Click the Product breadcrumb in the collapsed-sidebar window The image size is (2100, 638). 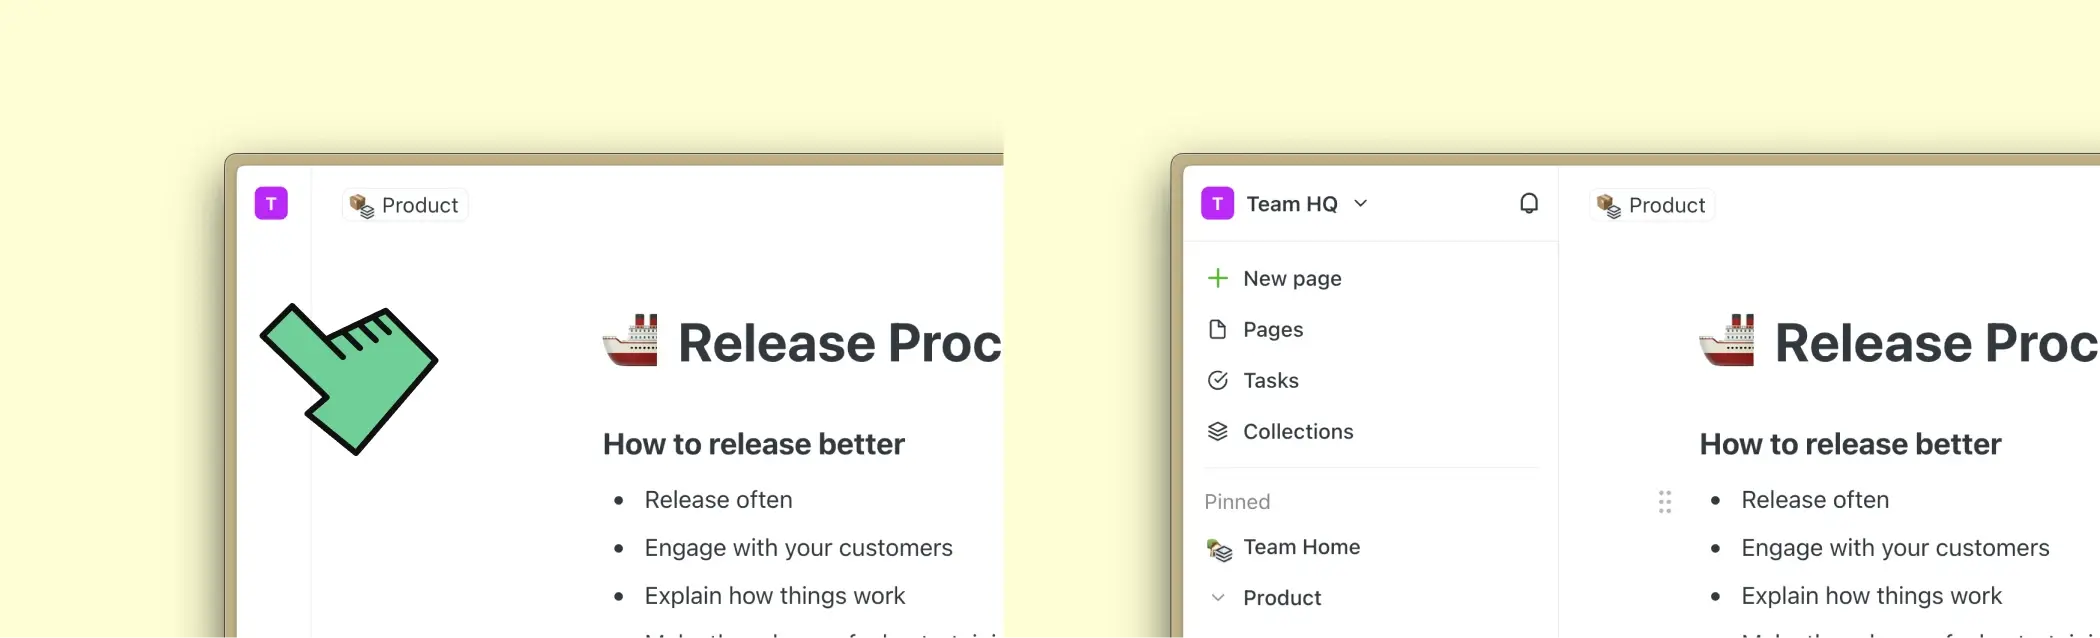pyautogui.click(x=405, y=205)
